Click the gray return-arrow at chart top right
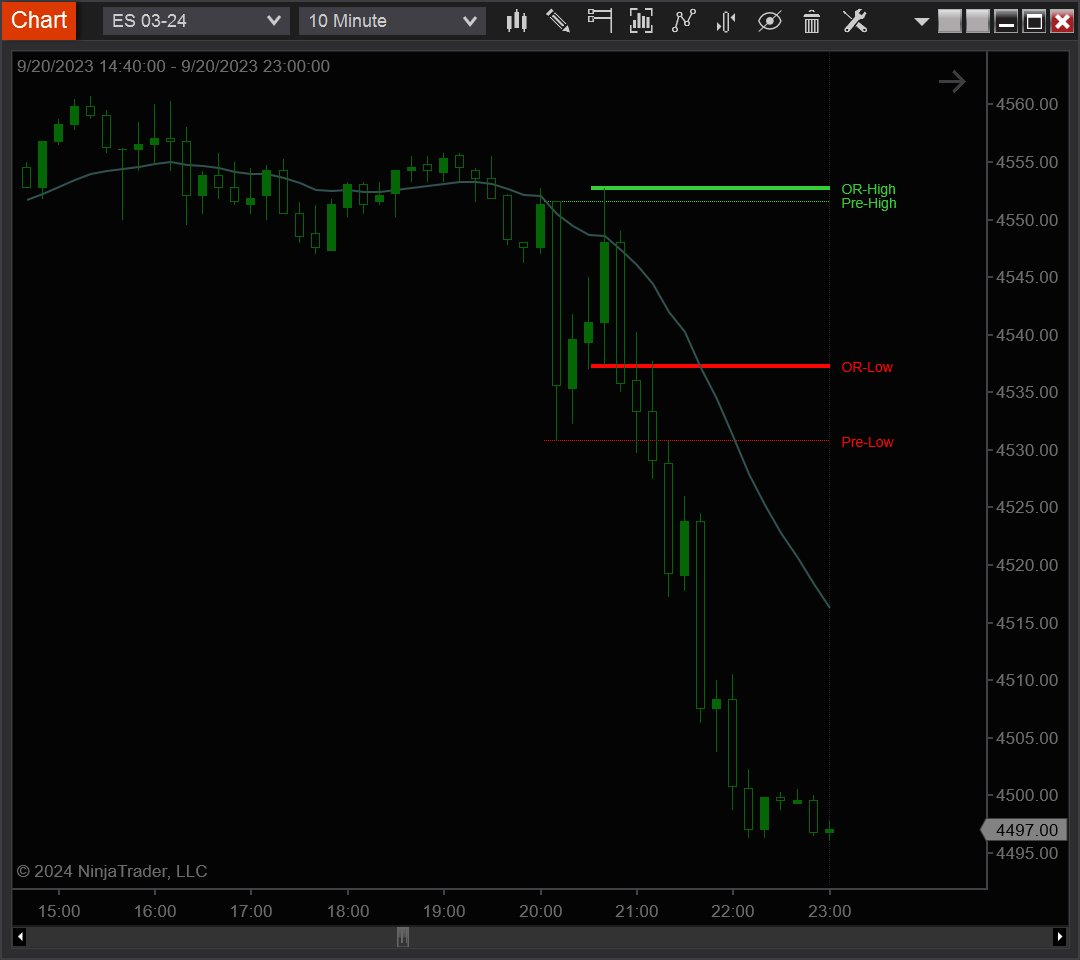The image size is (1080, 960). point(952,82)
